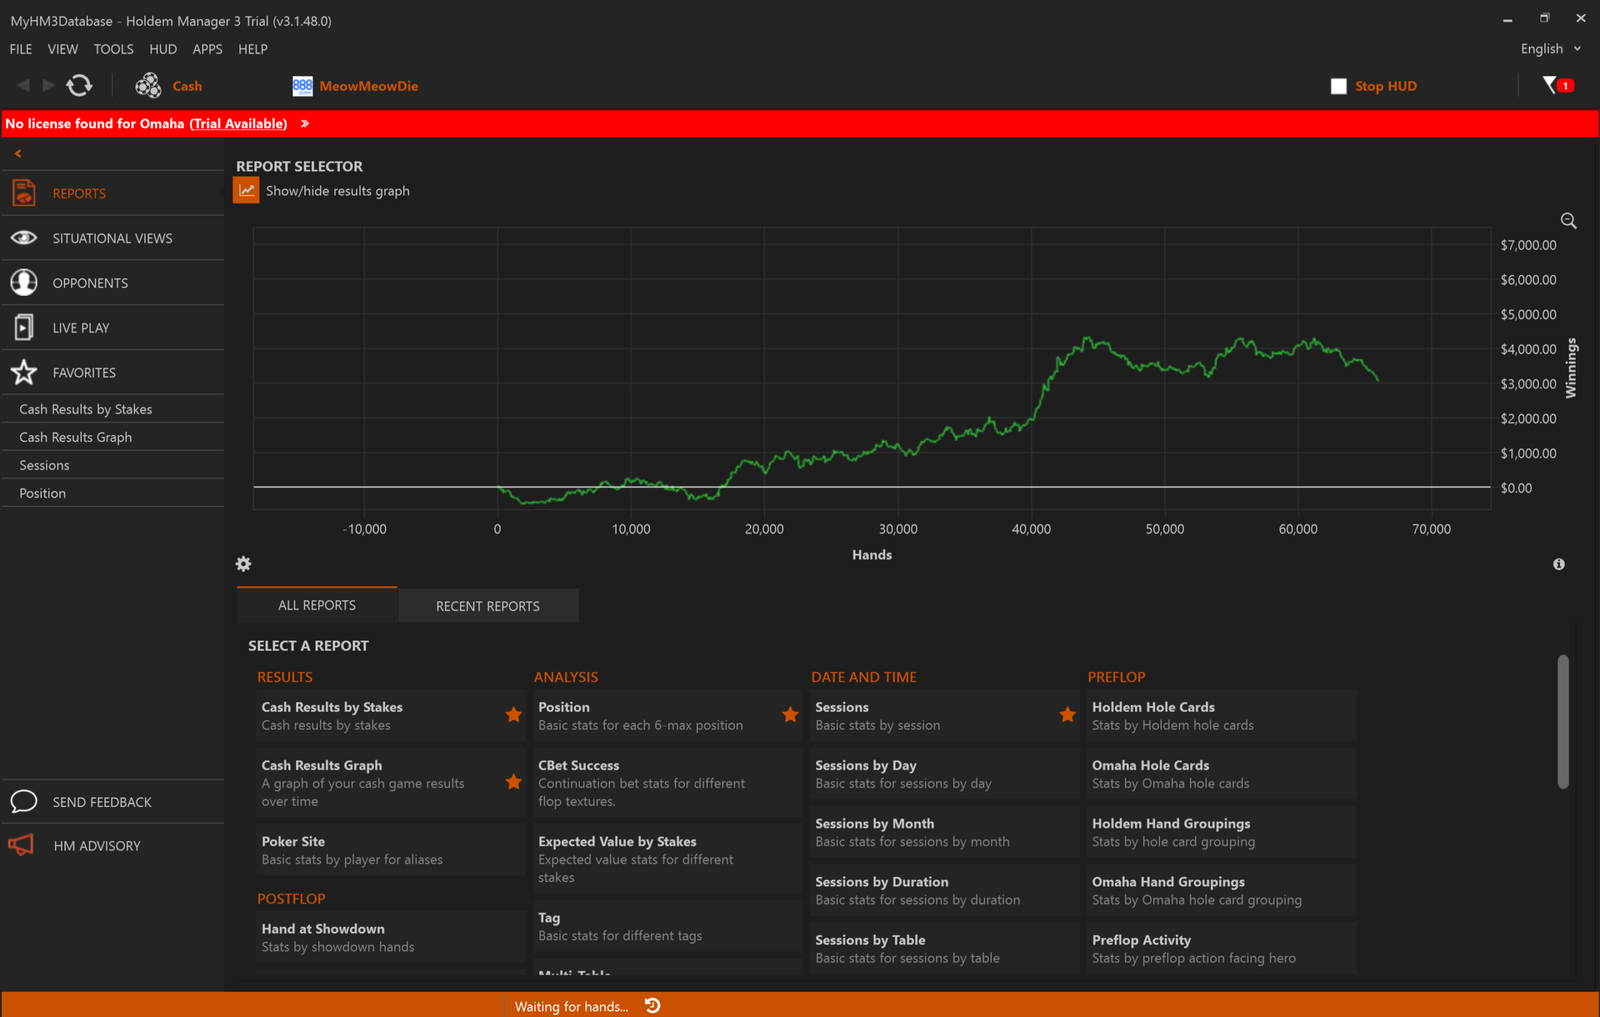This screenshot has height=1017, width=1600.
Task: Open the Tag report
Action: 667,926
